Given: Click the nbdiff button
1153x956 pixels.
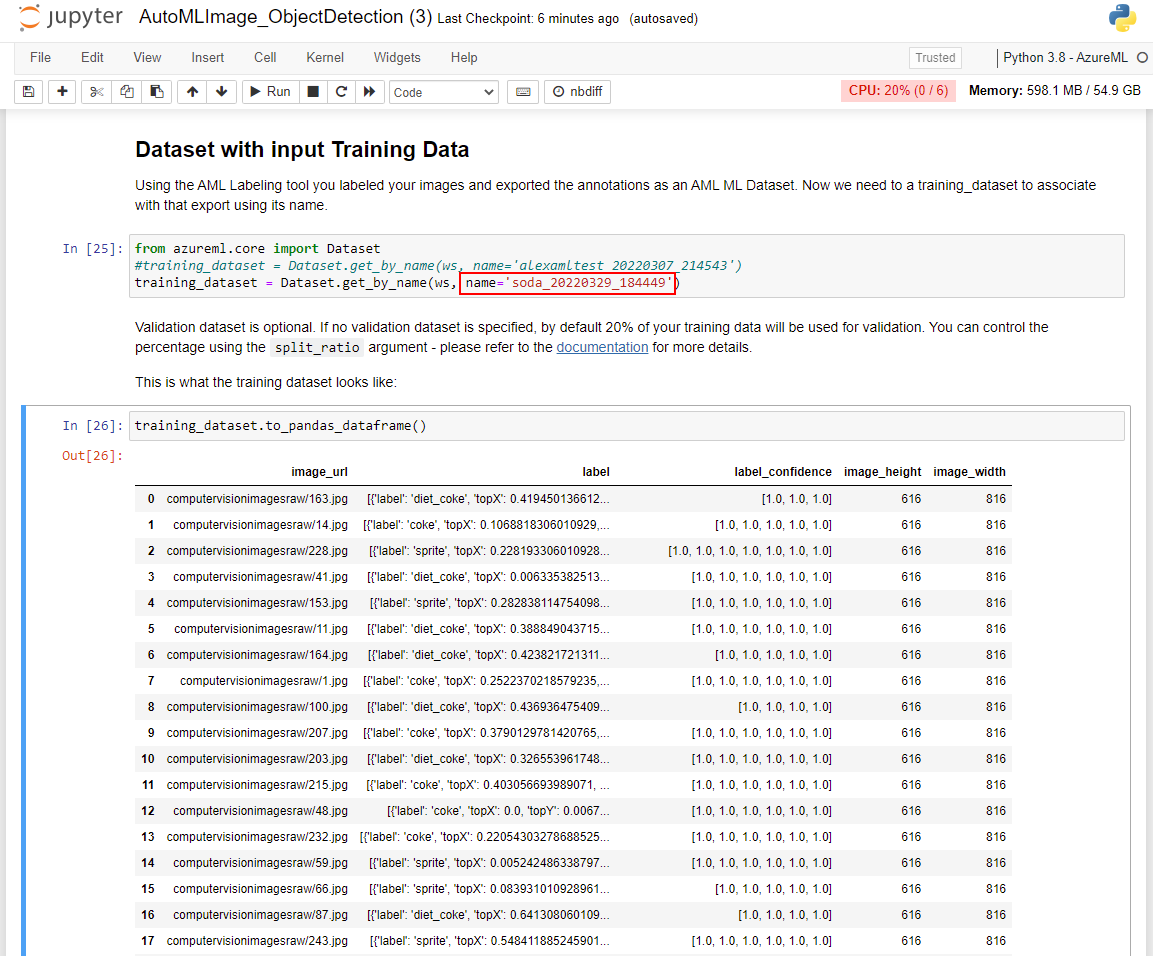Looking at the screenshot, I should 577,92.
